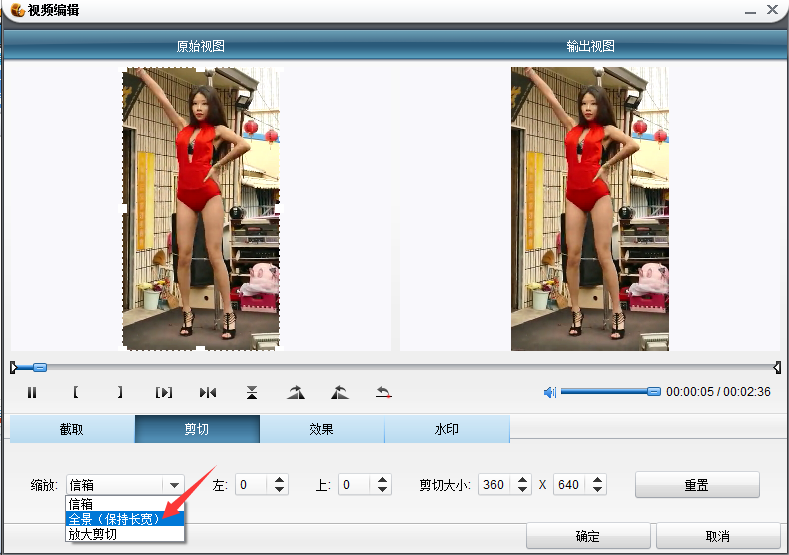Screen dimensions: 789x555
Task: Decrease crop height 640 with down arrow
Action: 597,490
